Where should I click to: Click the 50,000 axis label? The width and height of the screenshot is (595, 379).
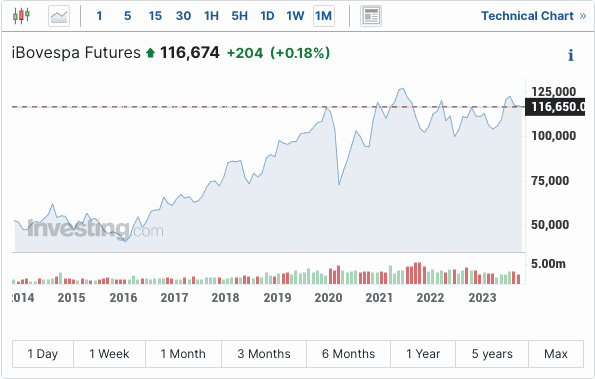pos(550,225)
